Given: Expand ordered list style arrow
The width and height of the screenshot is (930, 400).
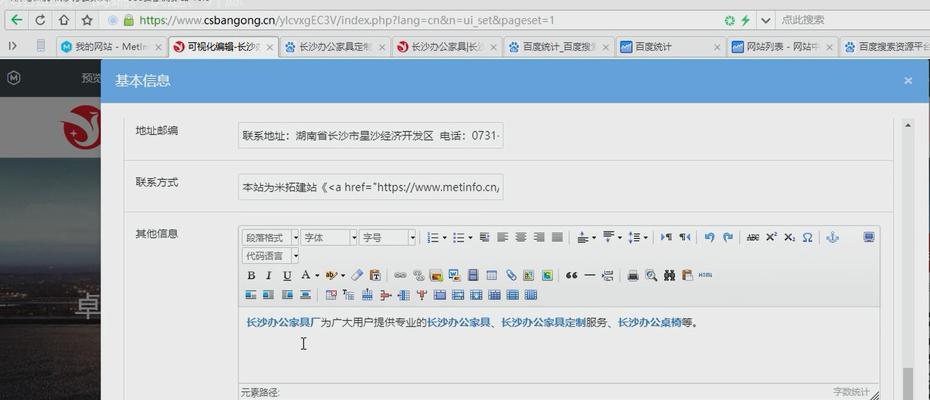Looking at the screenshot, I should (x=445, y=237).
